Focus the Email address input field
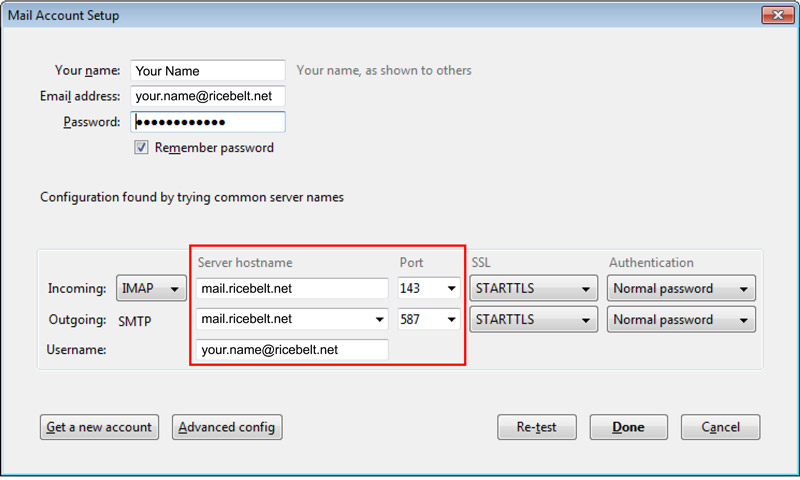Viewport: 800px width, 480px height. pos(207,96)
